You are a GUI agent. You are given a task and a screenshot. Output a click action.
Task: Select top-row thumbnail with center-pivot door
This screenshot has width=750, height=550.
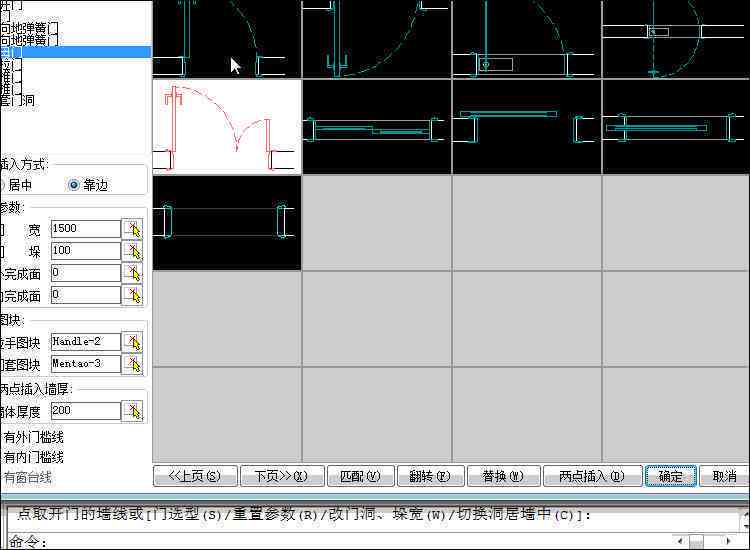coord(675,38)
